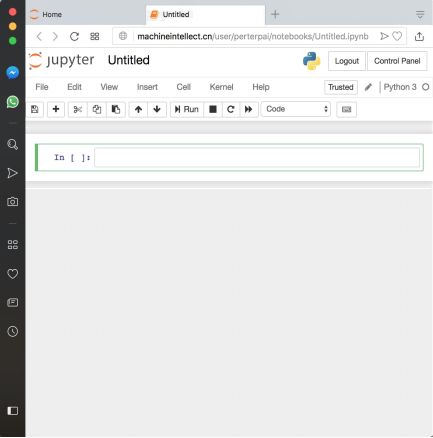The height and width of the screenshot is (438, 433).
Task: Click the address bar URL
Action: tap(253, 36)
